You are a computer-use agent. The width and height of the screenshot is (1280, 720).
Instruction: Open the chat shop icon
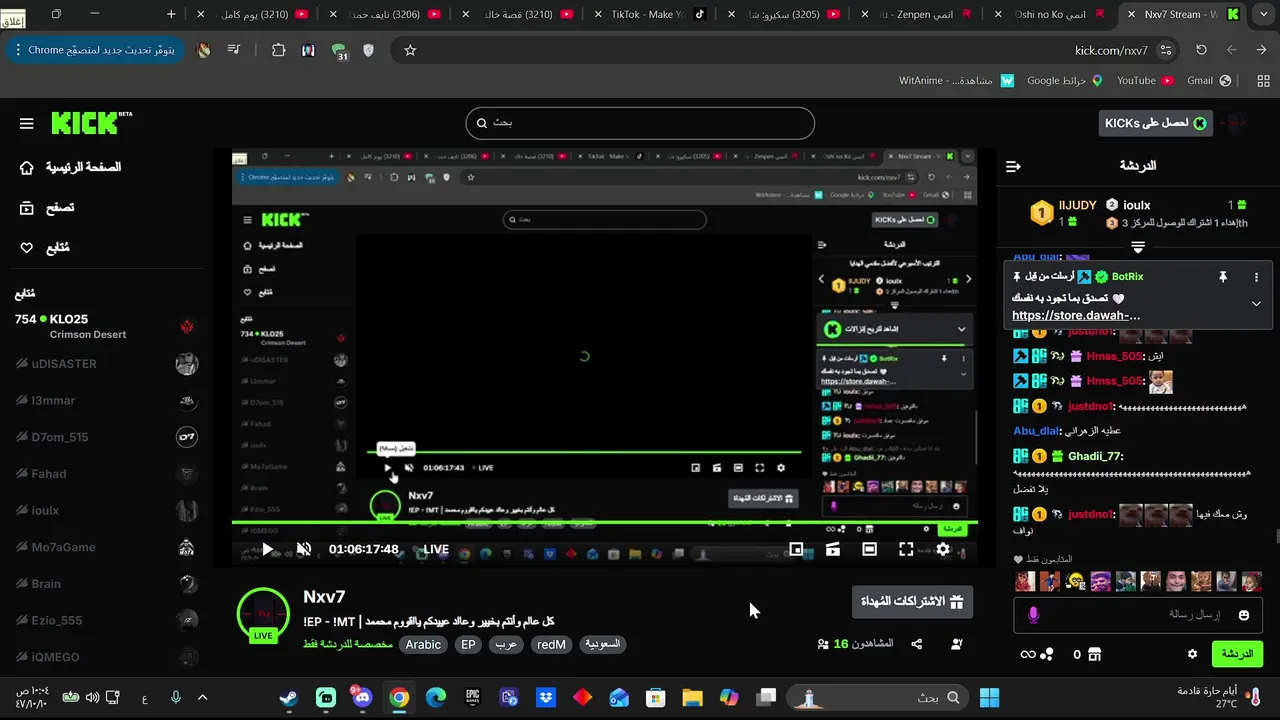pos(1095,654)
